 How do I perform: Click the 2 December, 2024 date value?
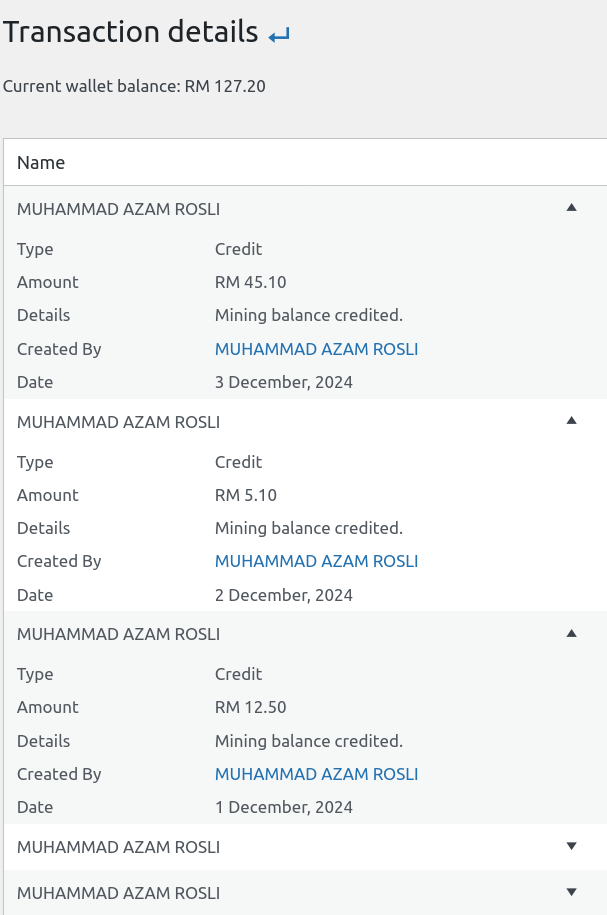[x=283, y=595]
